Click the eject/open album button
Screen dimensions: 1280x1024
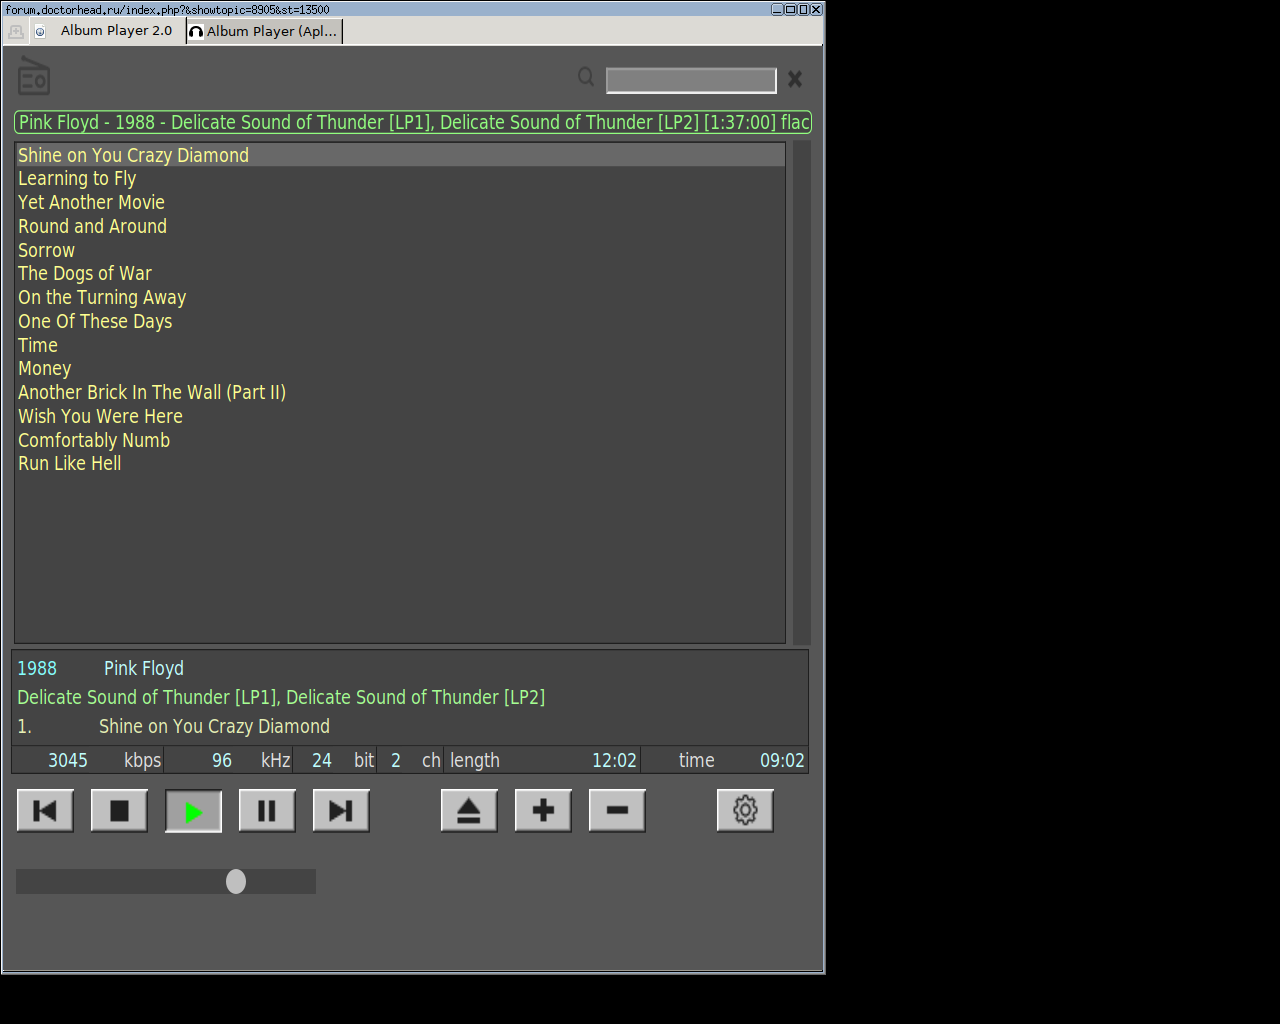pos(469,811)
